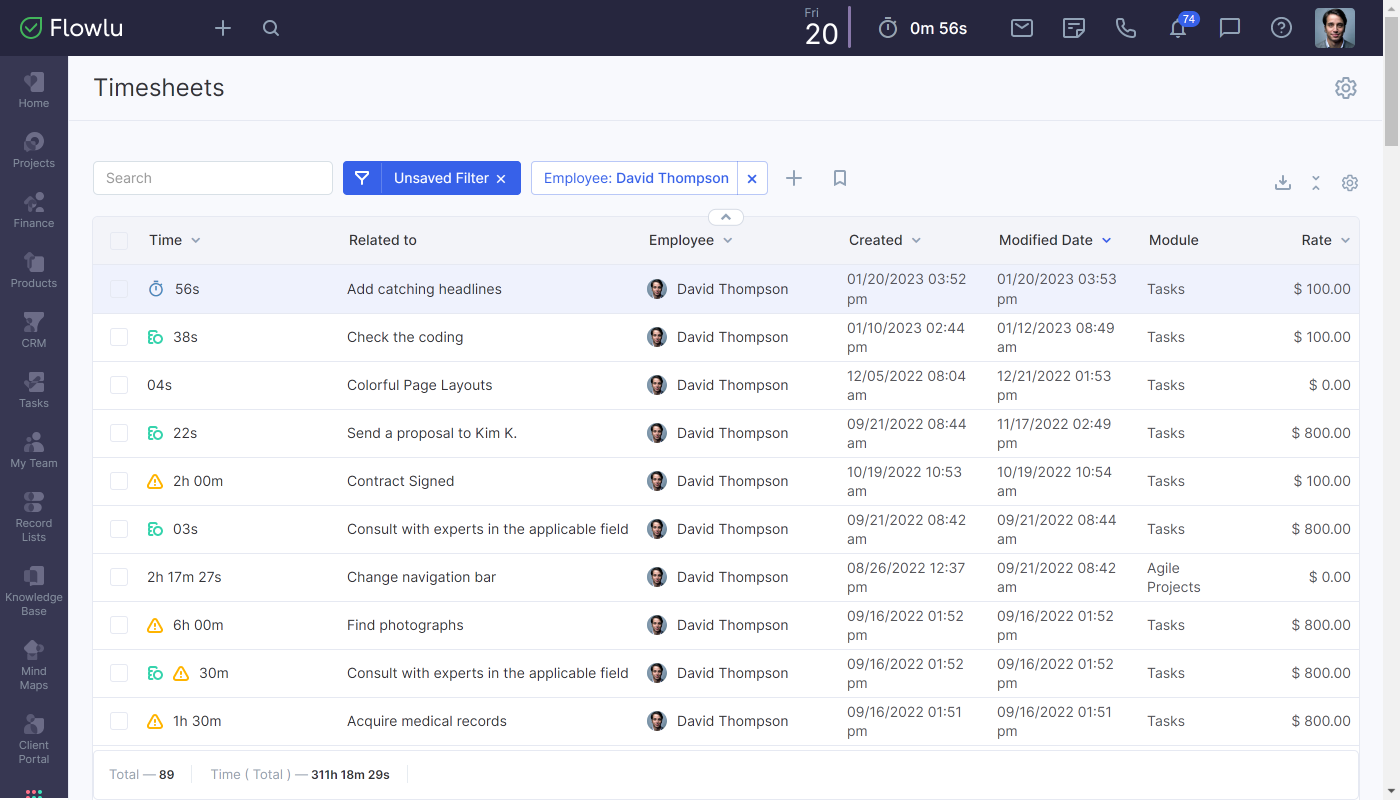Image resolution: width=1400 pixels, height=800 pixels.
Task: Open the phone calls icon
Action: tap(1126, 28)
